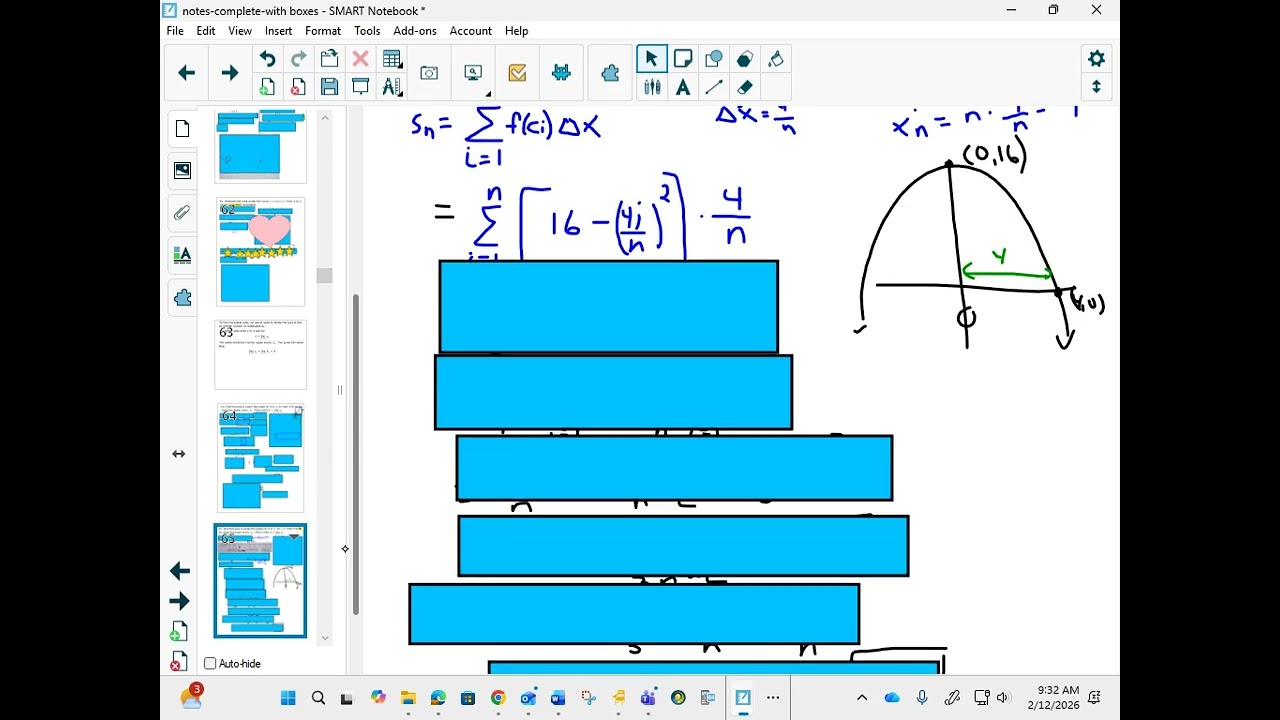Open the Attachments paperclip tab
1280x720 pixels.
click(182, 213)
